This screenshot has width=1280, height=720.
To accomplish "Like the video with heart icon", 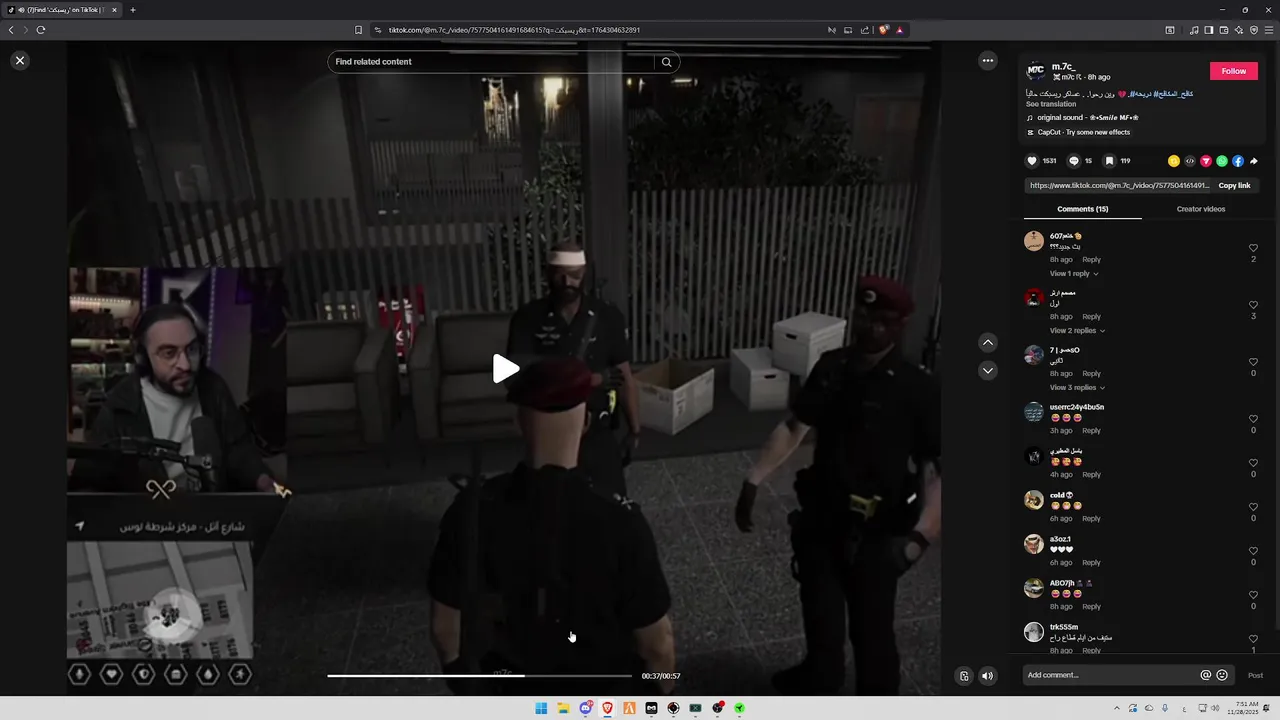I will (1032, 161).
